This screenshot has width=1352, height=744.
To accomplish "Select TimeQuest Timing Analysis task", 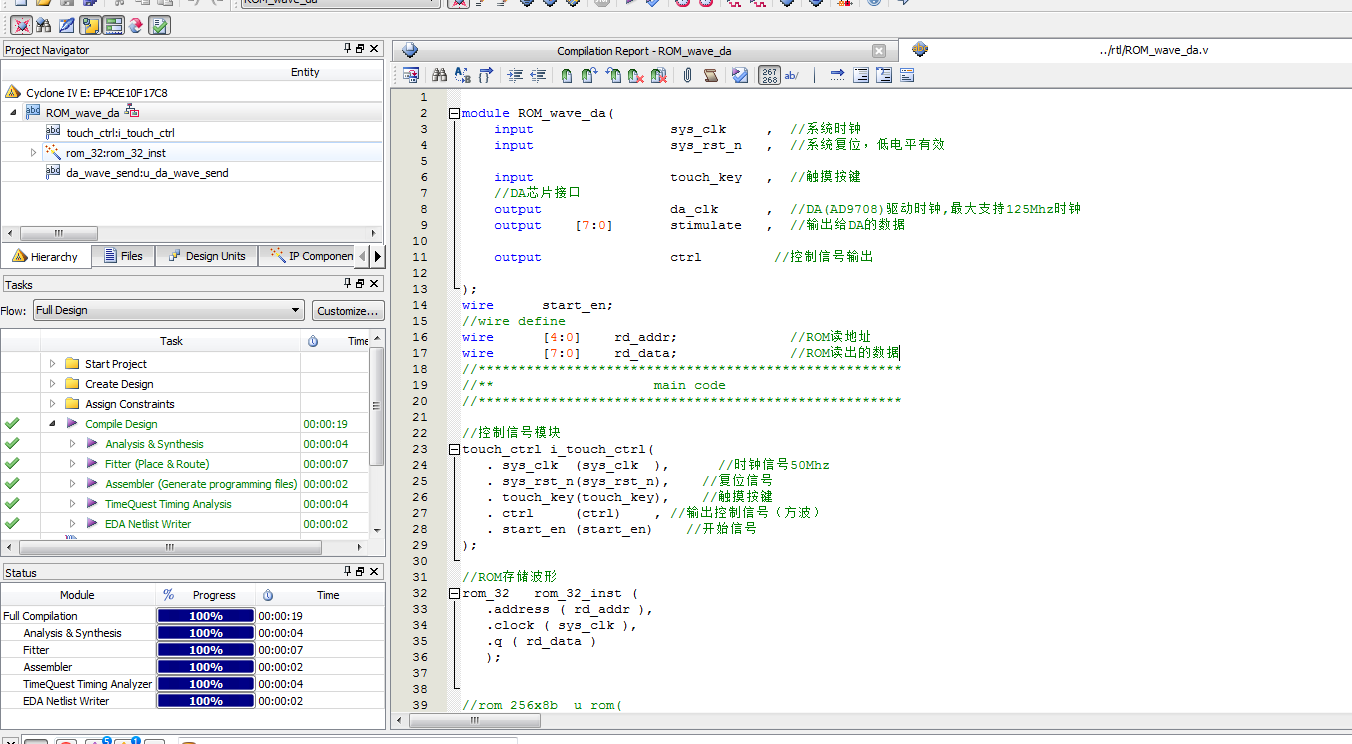I will [x=168, y=504].
